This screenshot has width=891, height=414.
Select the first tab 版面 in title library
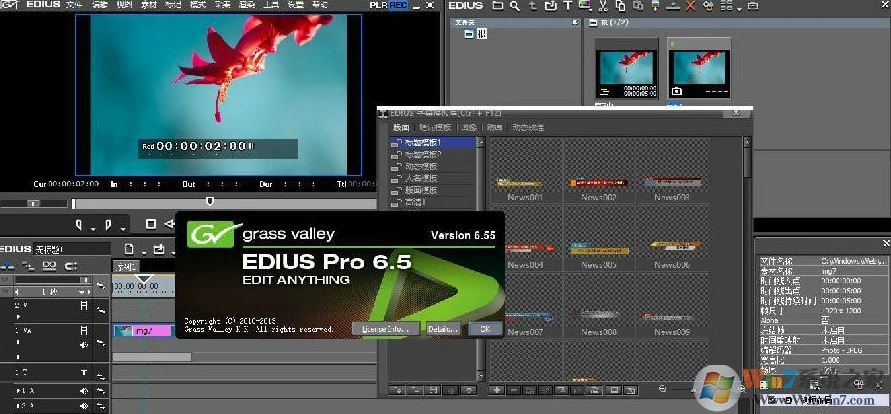click(x=401, y=128)
